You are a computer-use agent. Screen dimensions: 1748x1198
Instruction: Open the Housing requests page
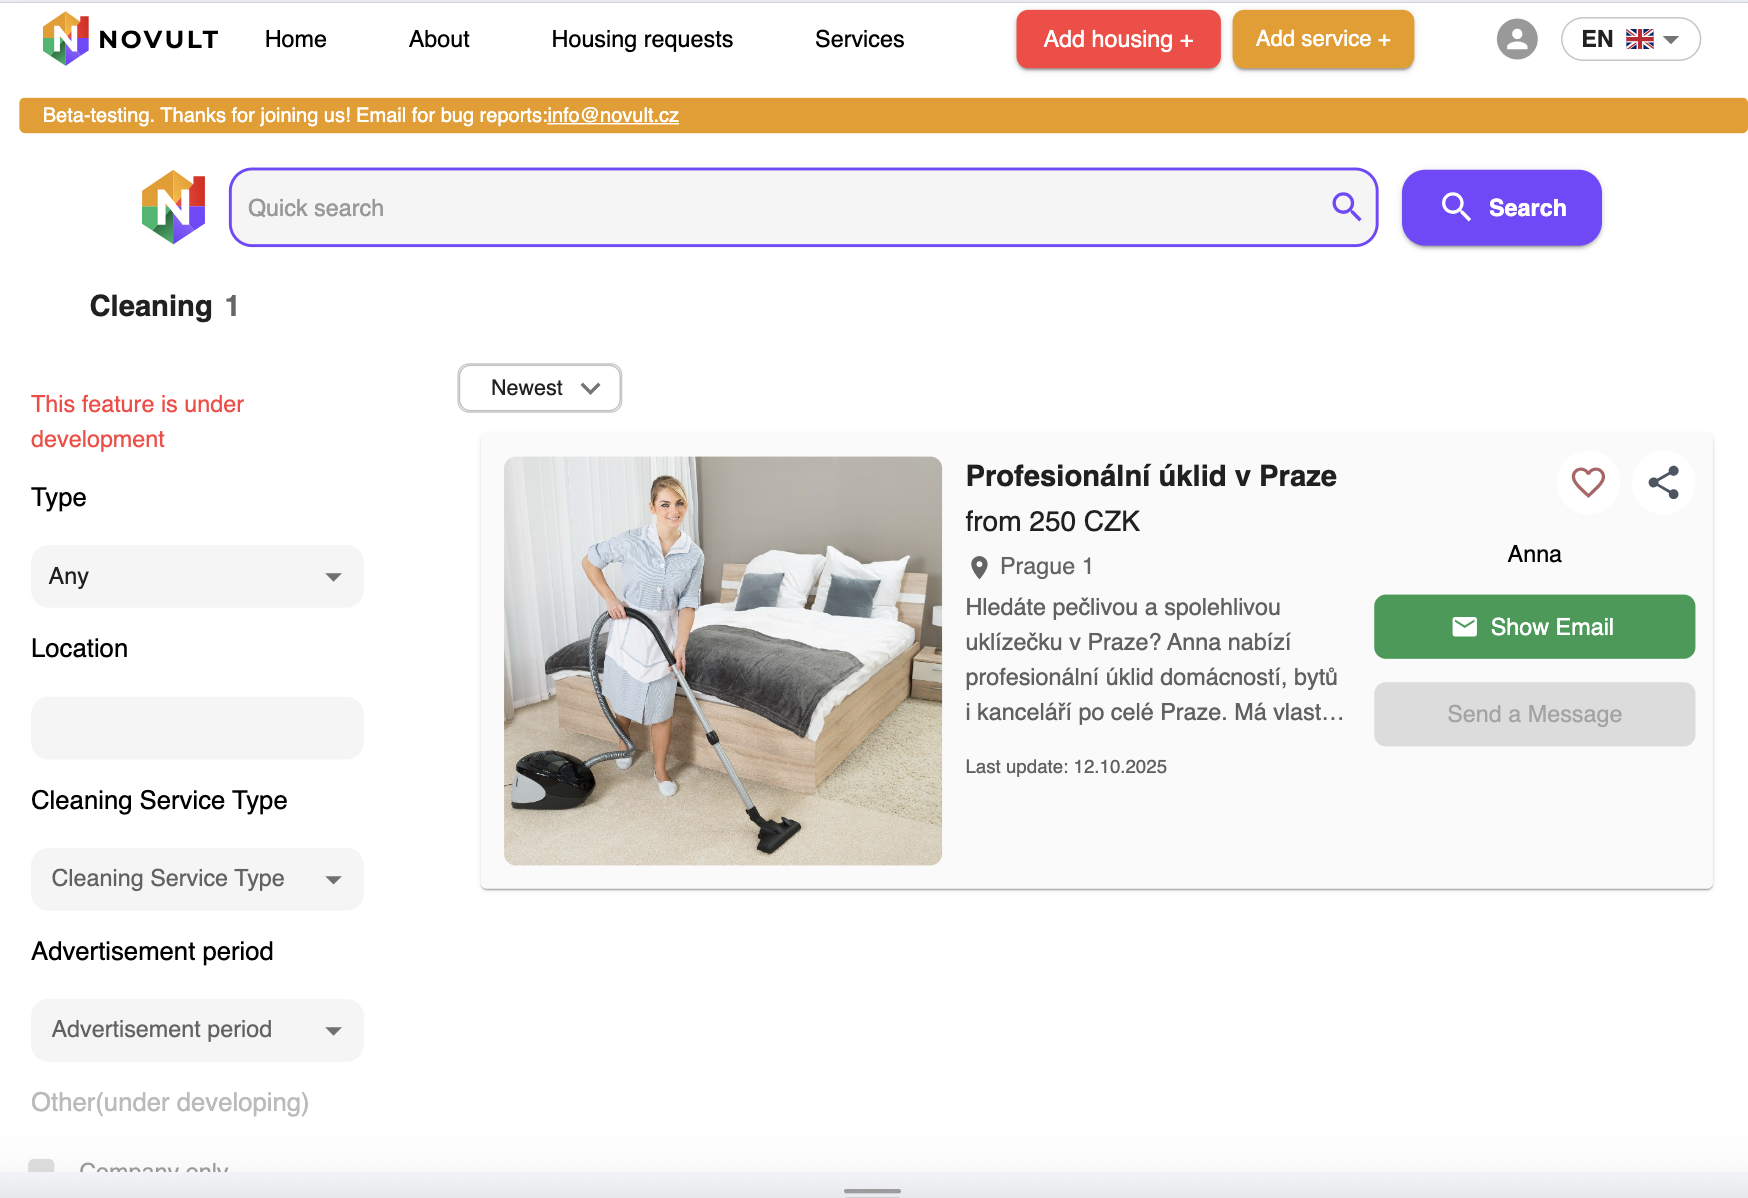641,39
